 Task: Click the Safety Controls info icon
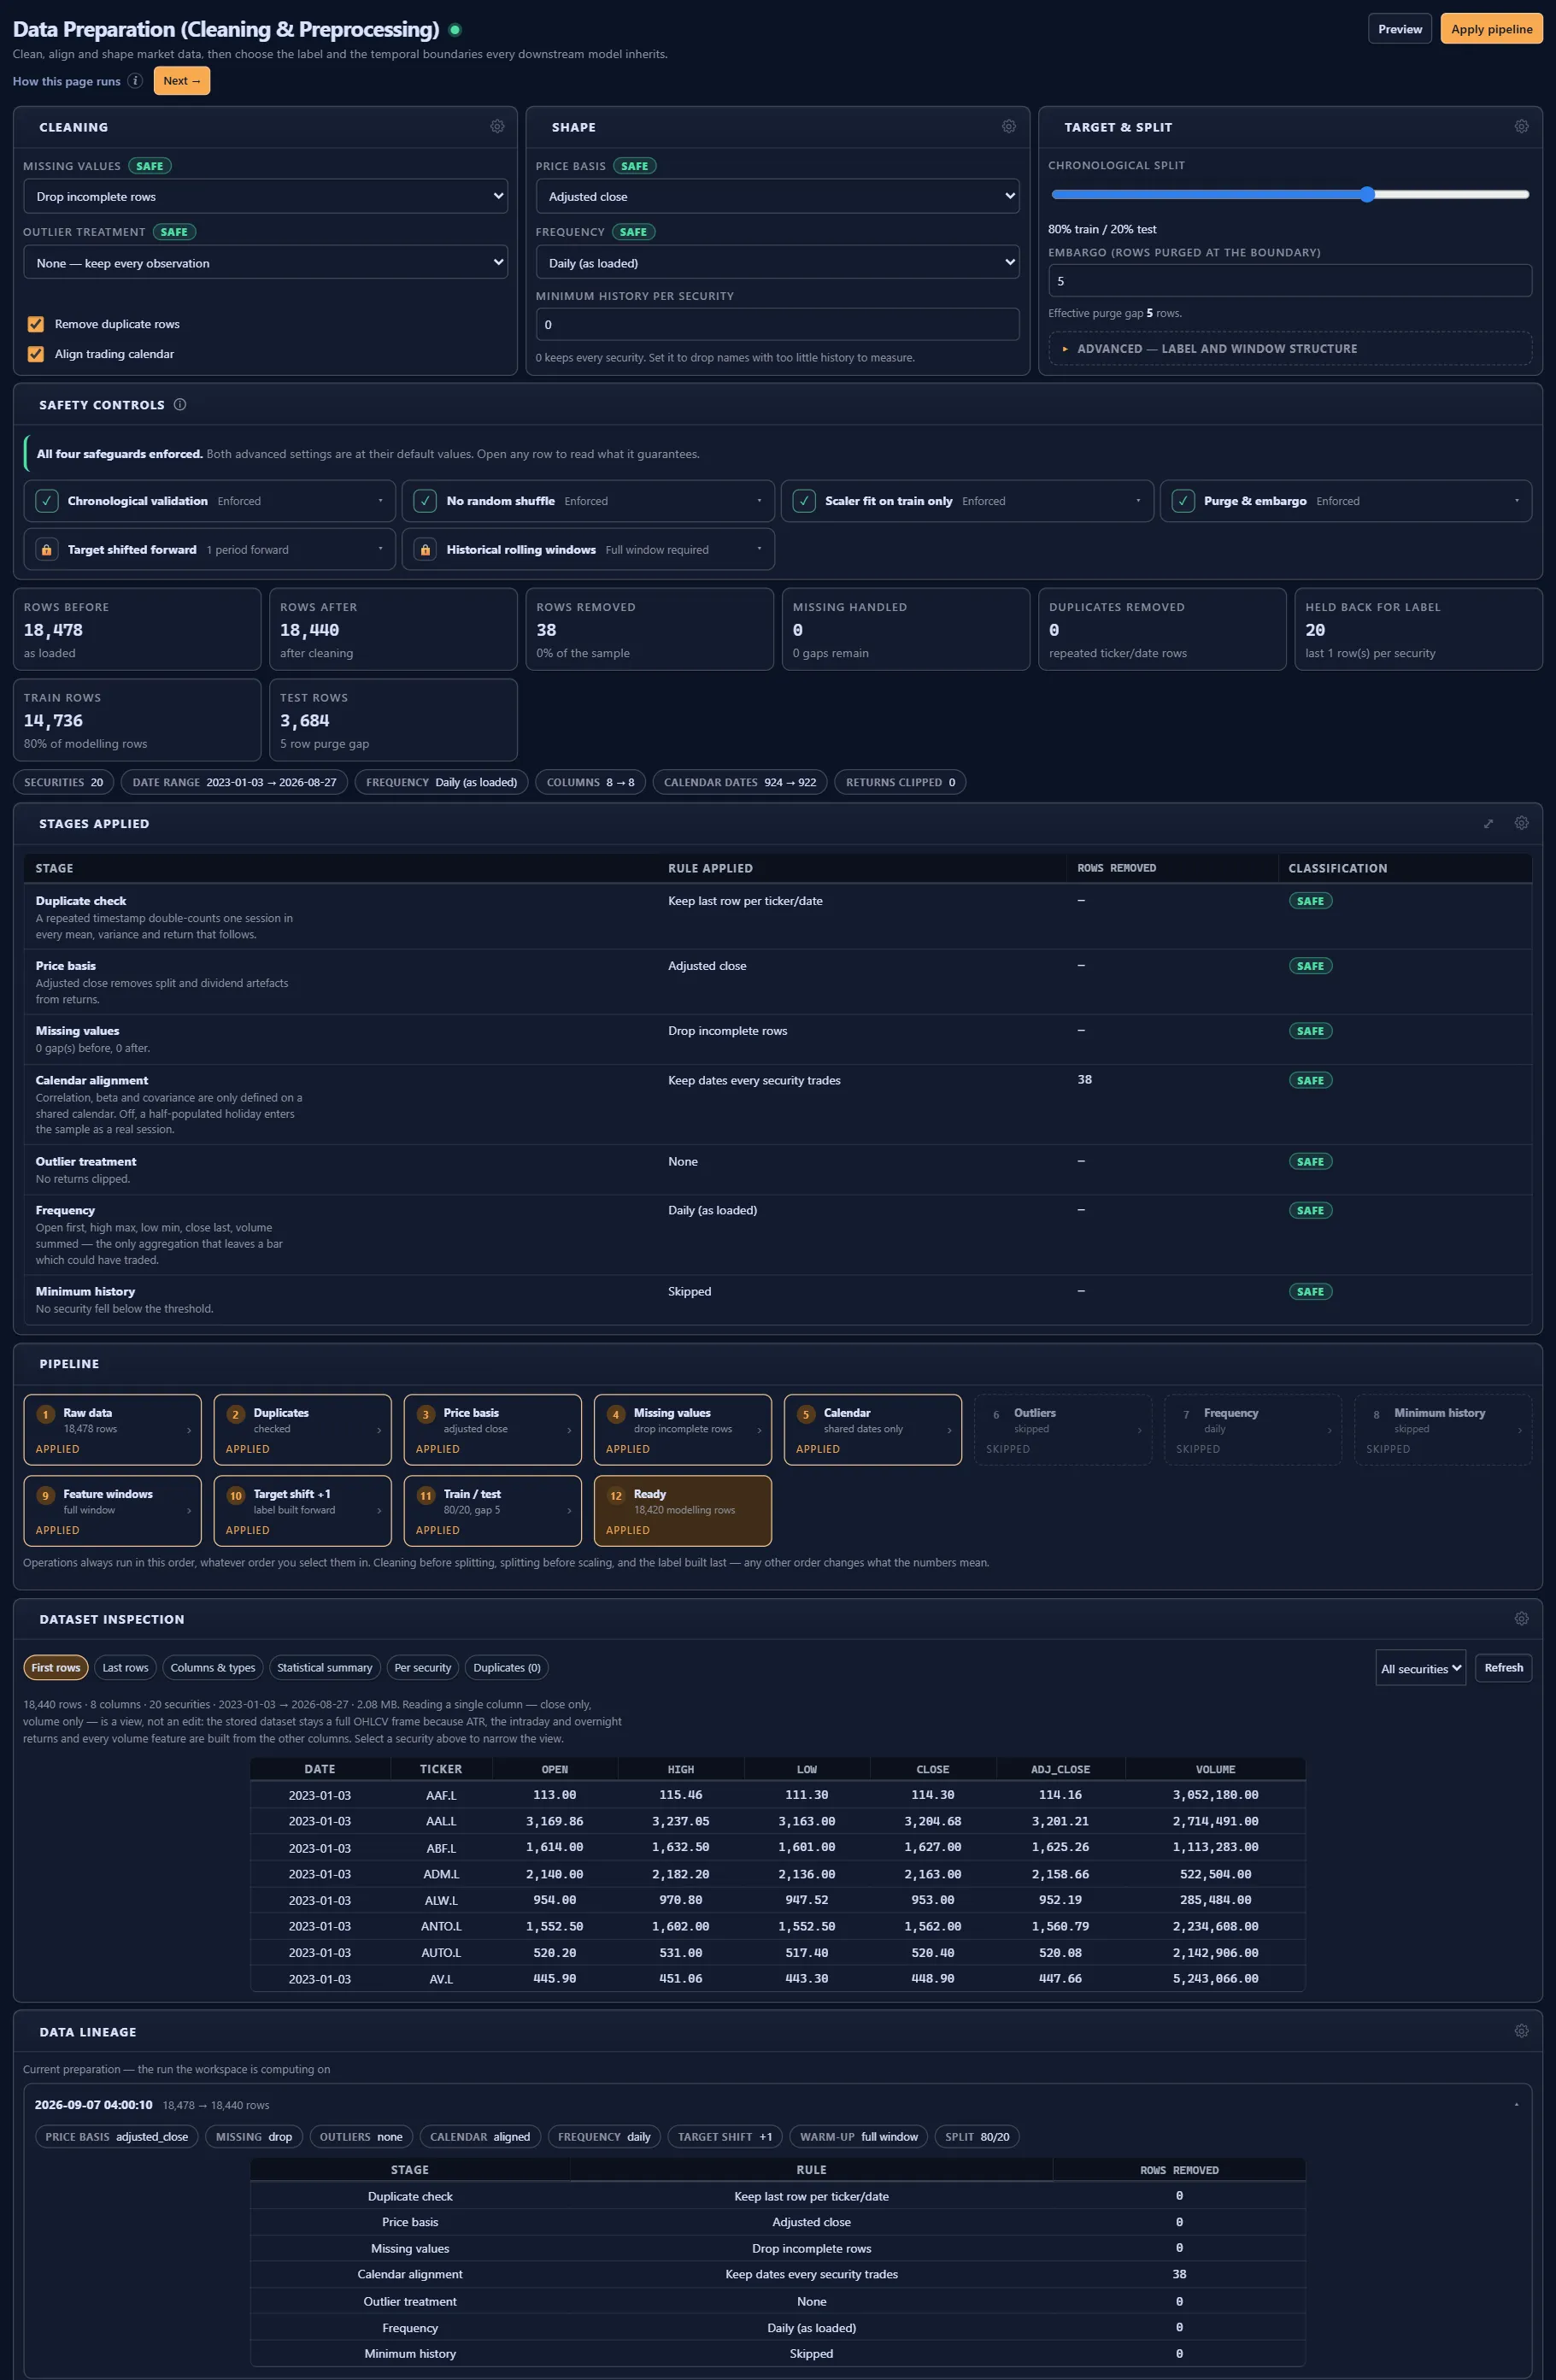pyautogui.click(x=180, y=405)
